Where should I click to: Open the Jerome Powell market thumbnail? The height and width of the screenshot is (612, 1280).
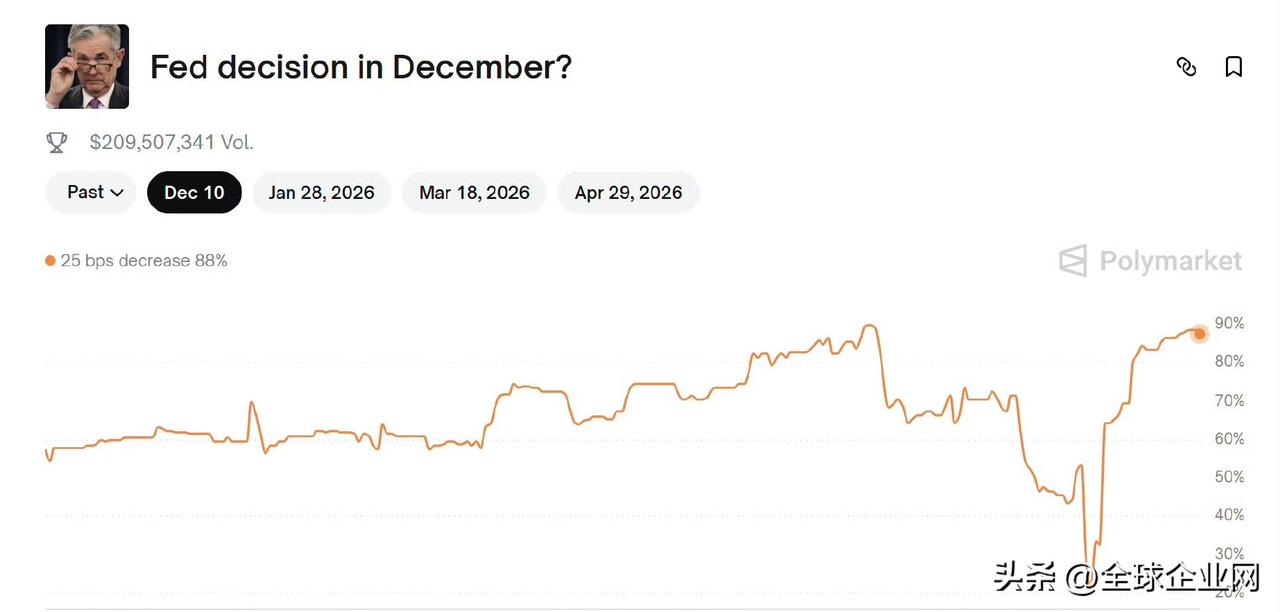point(87,67)
